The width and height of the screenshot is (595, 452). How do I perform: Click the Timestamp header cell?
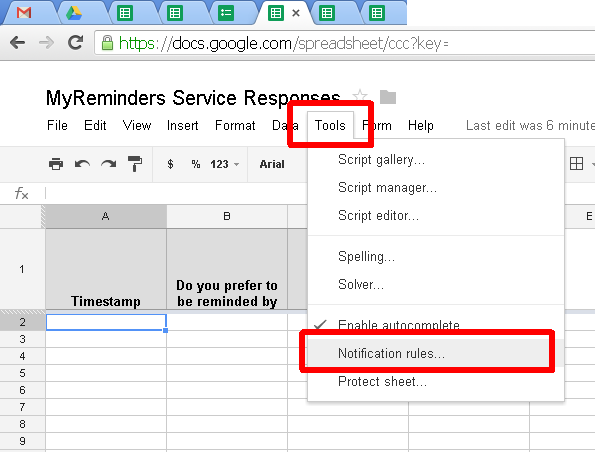pyautogui.click(x=106, y=269)
